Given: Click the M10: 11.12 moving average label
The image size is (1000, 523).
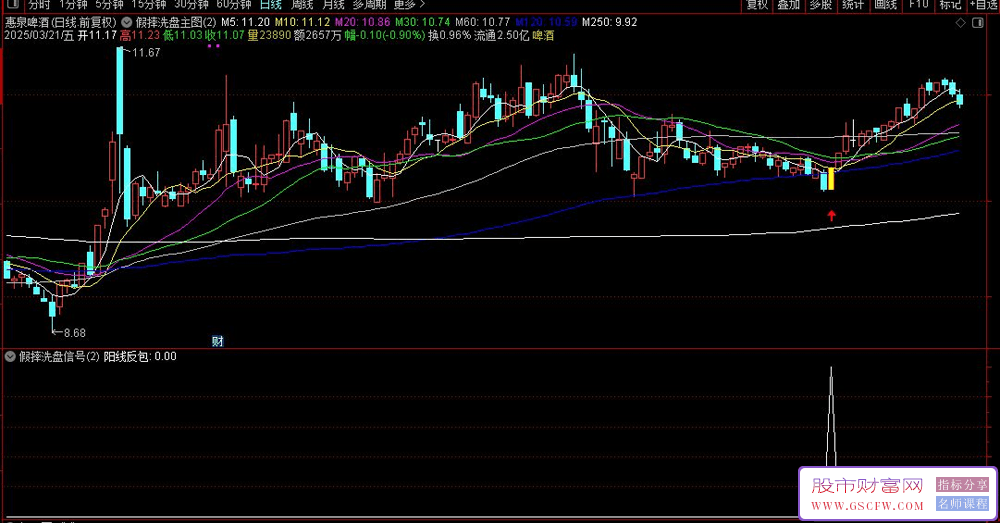Looking at the screenshot, I should point(302,22).
